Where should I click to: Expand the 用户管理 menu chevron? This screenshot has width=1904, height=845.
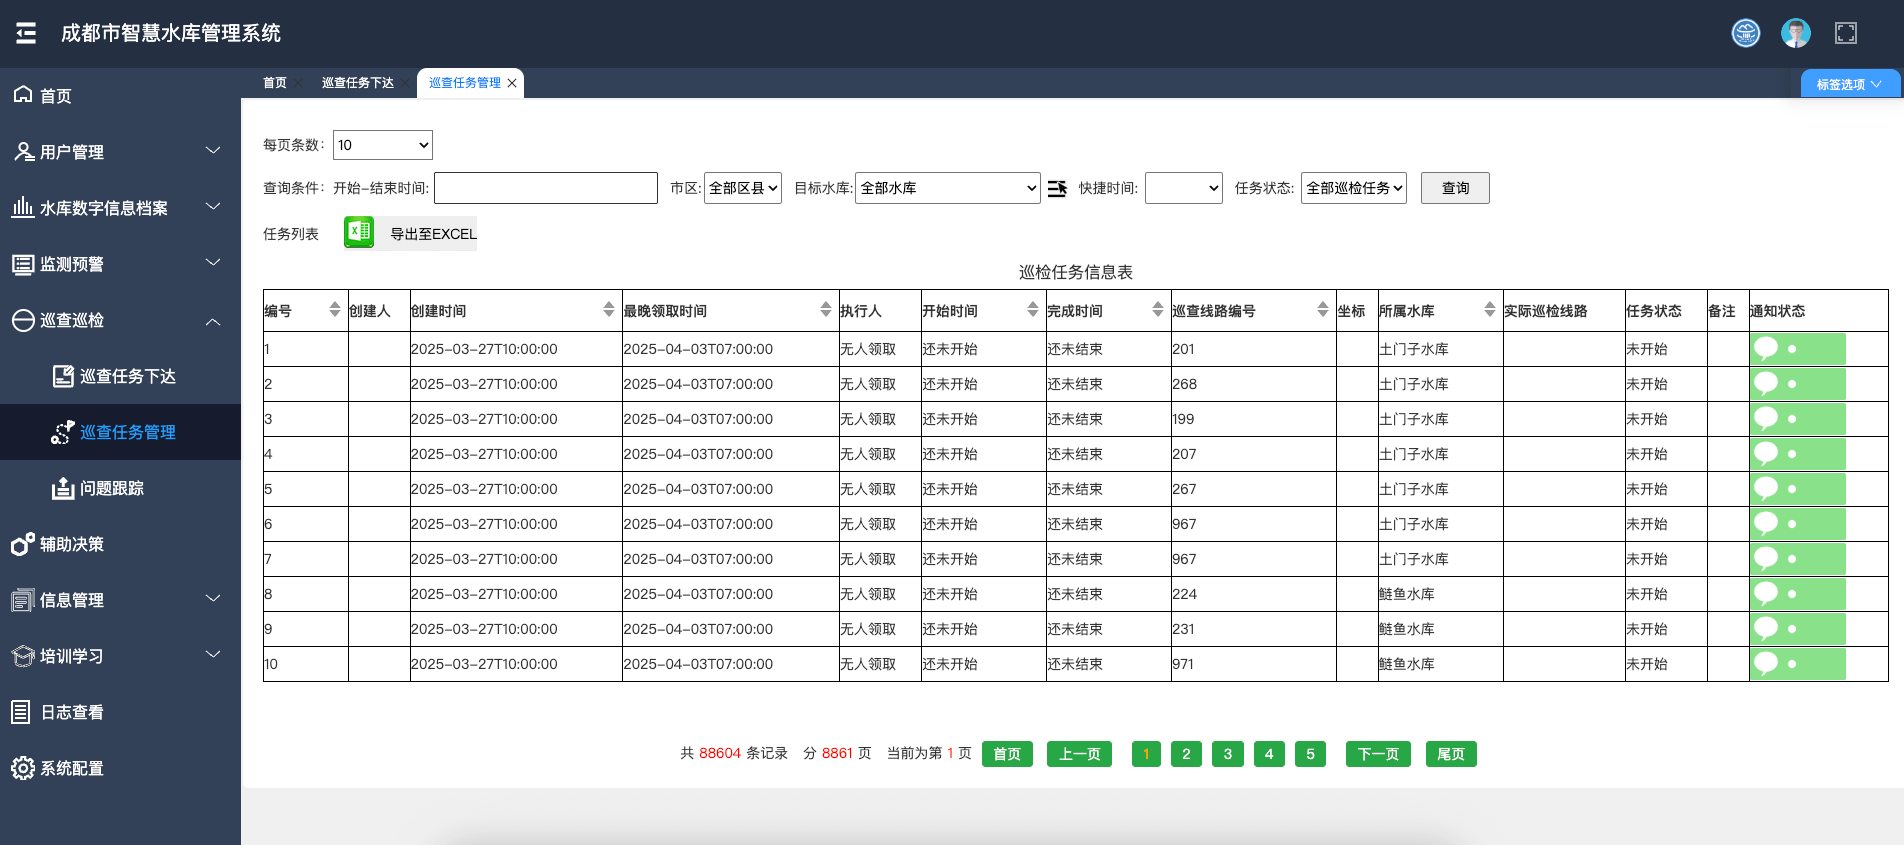pyautogui.click(x=213, y=151)
